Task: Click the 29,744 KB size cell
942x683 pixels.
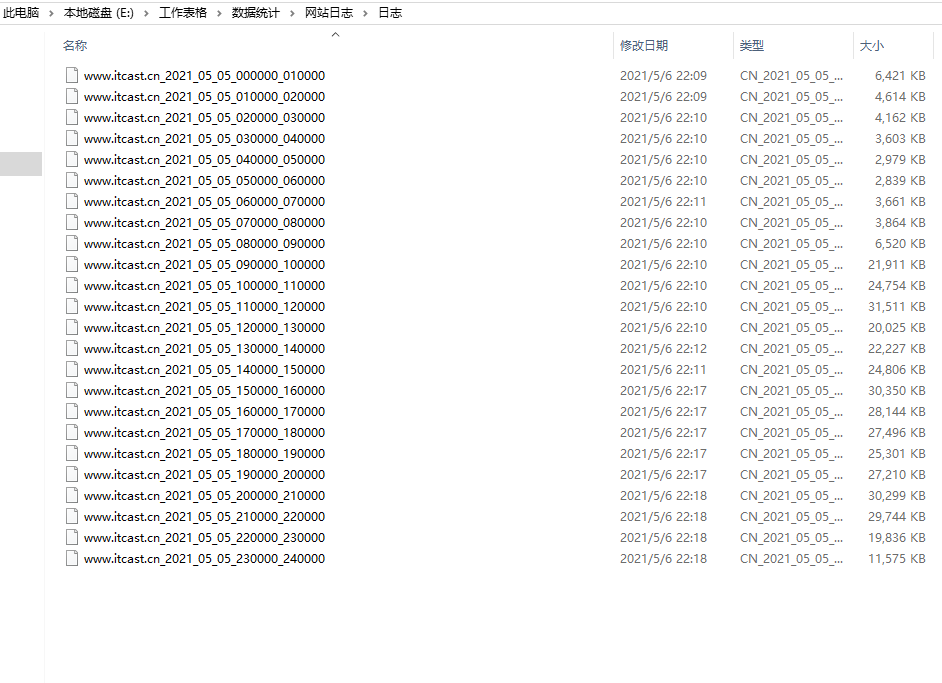Action: (x=896, y=517)
